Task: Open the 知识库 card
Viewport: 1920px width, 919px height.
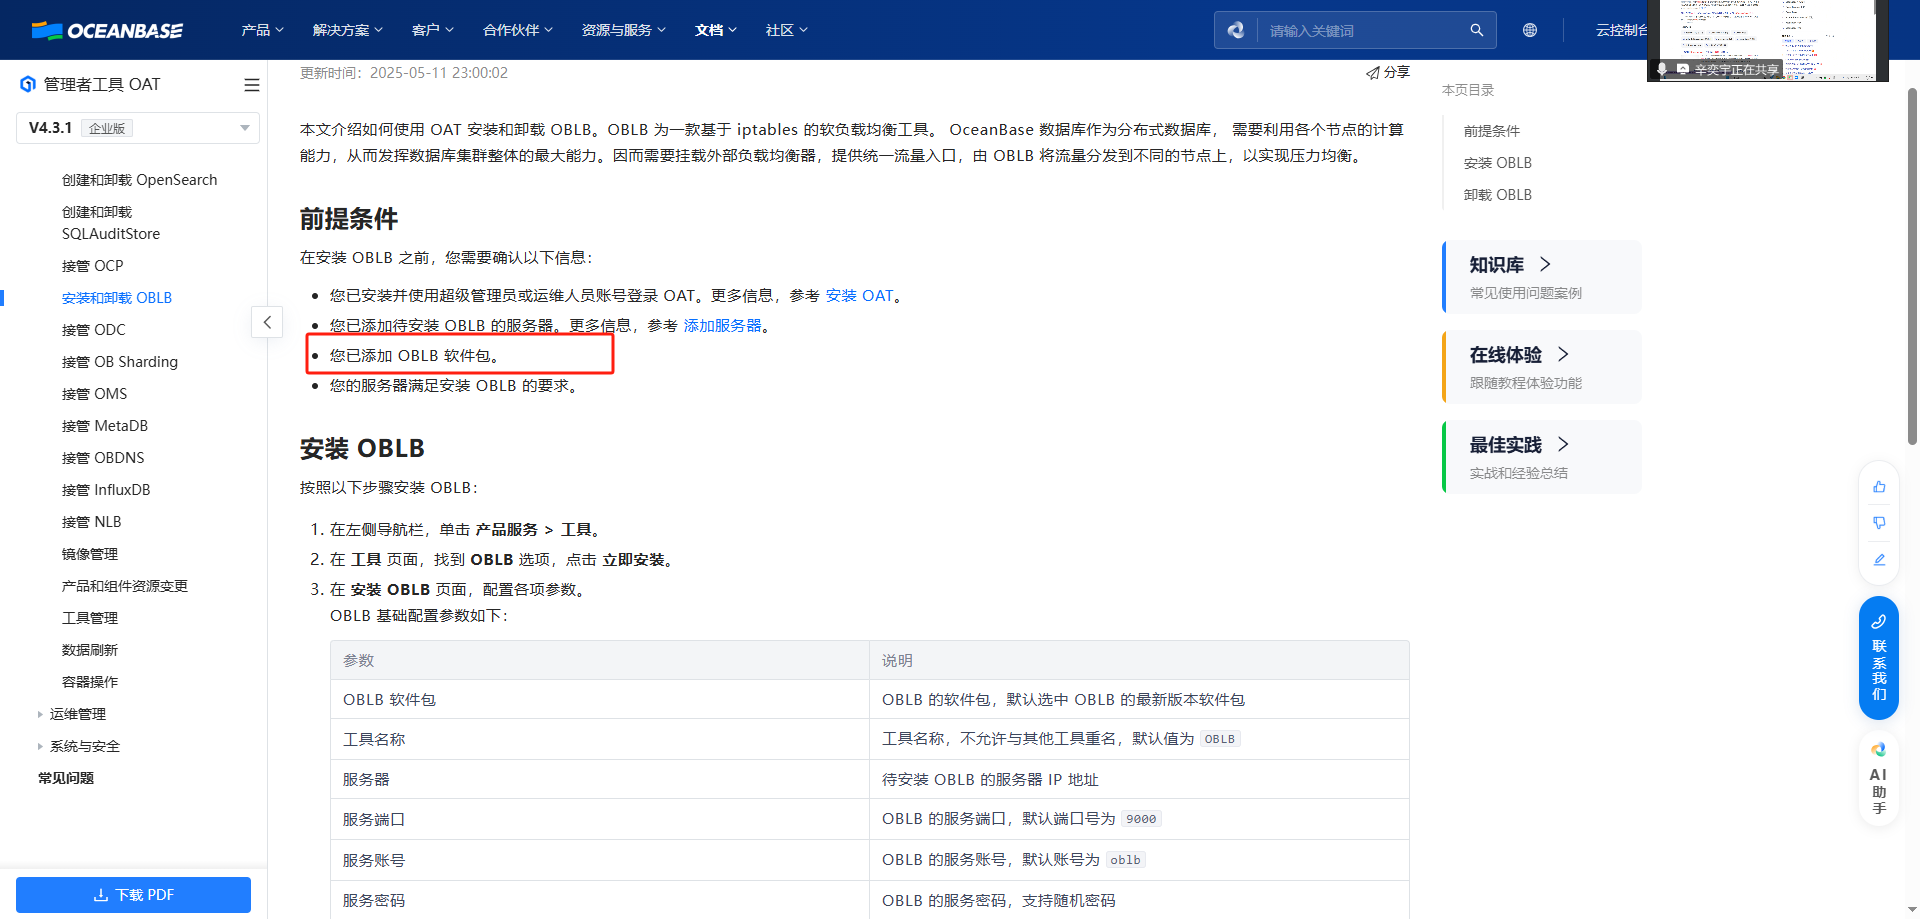Action: coord(1542,277)
